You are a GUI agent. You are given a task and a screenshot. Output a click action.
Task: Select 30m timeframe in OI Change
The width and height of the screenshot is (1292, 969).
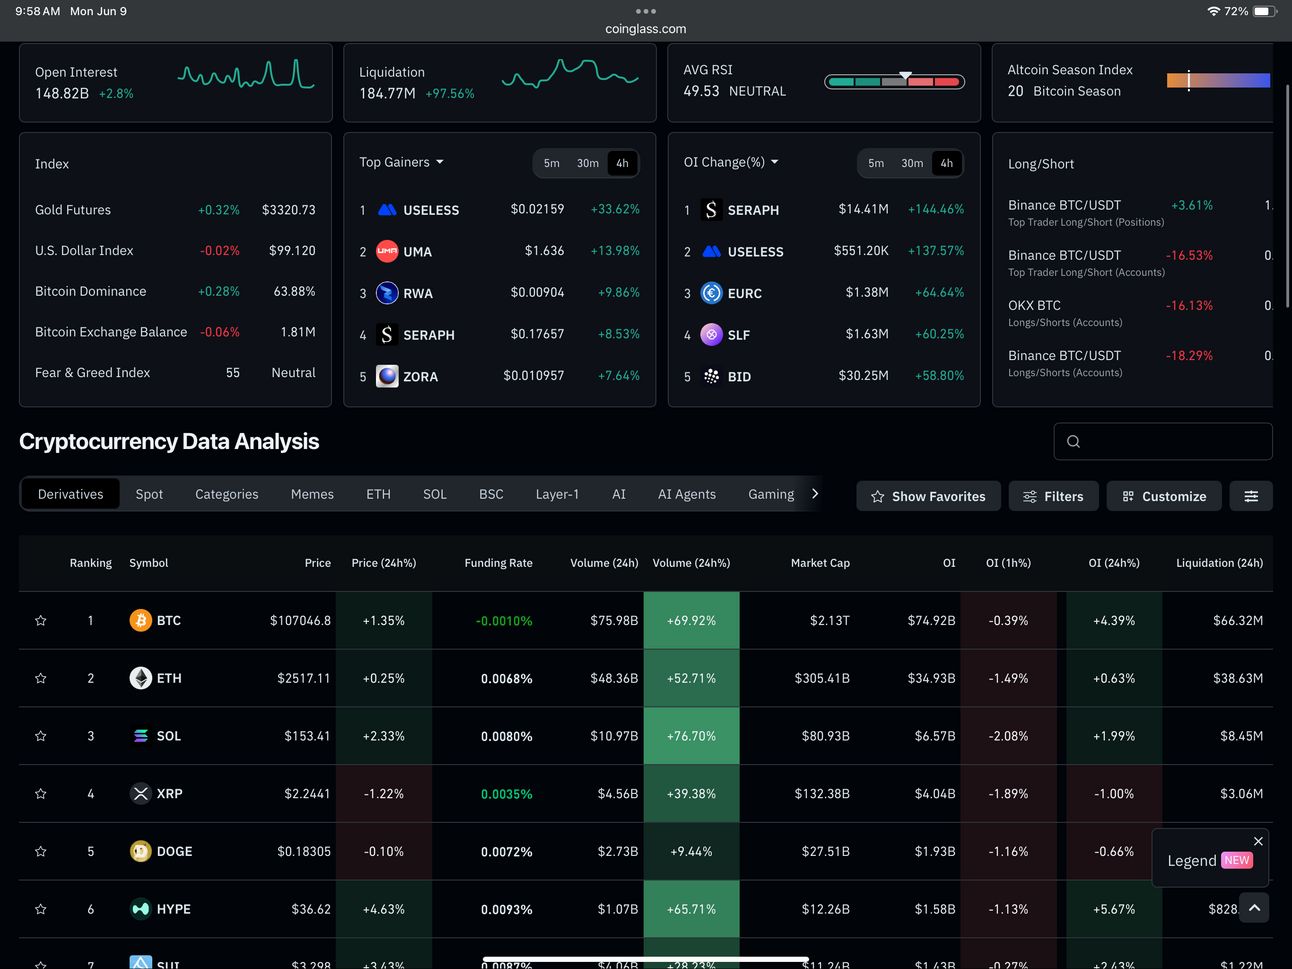coord(912,163)
